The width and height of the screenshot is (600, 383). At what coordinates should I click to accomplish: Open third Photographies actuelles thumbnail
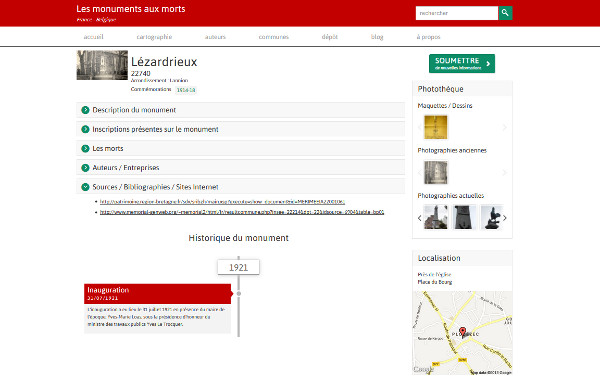click(x=491, y=217)
